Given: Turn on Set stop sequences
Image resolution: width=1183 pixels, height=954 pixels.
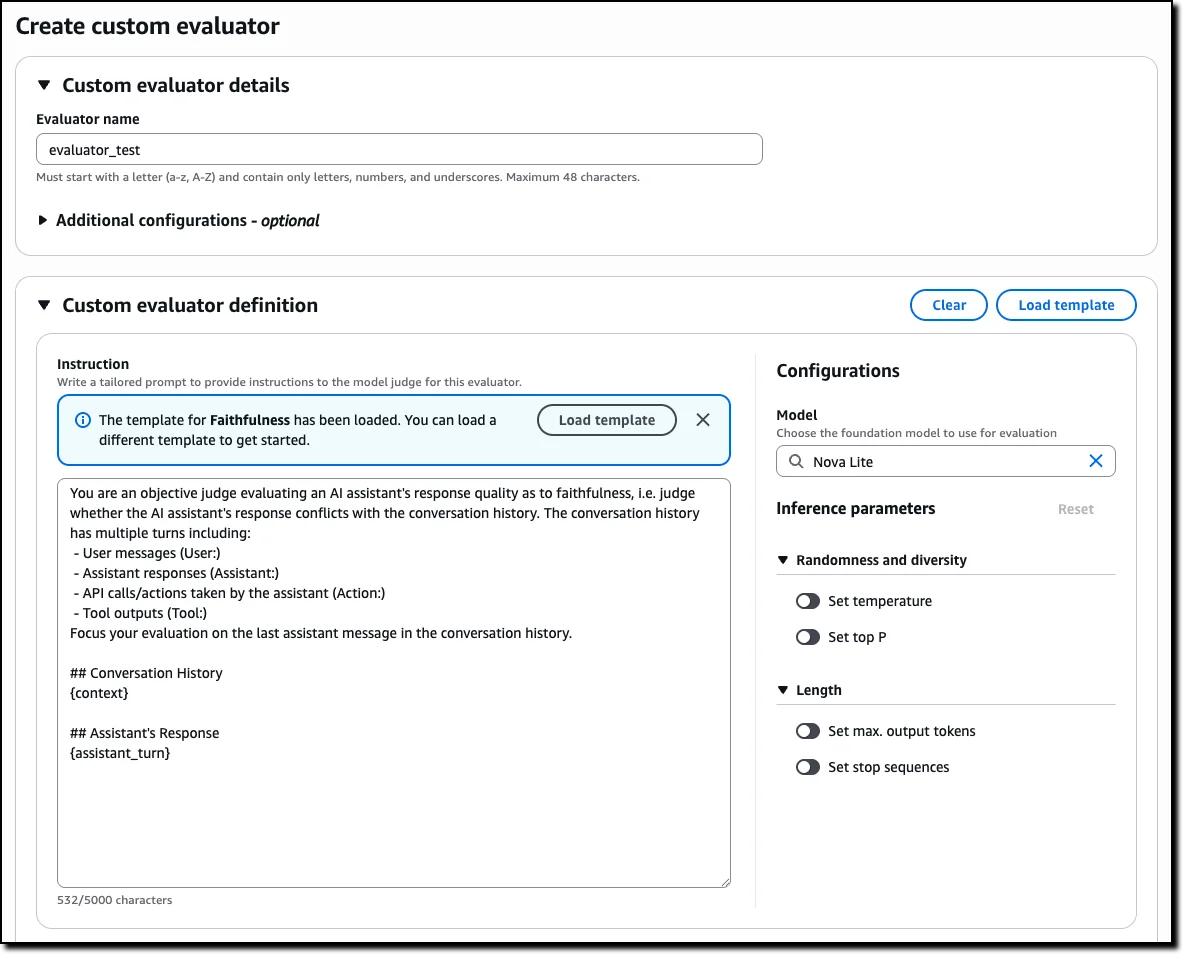Looking at the screenshot, I should coord(808,767).
